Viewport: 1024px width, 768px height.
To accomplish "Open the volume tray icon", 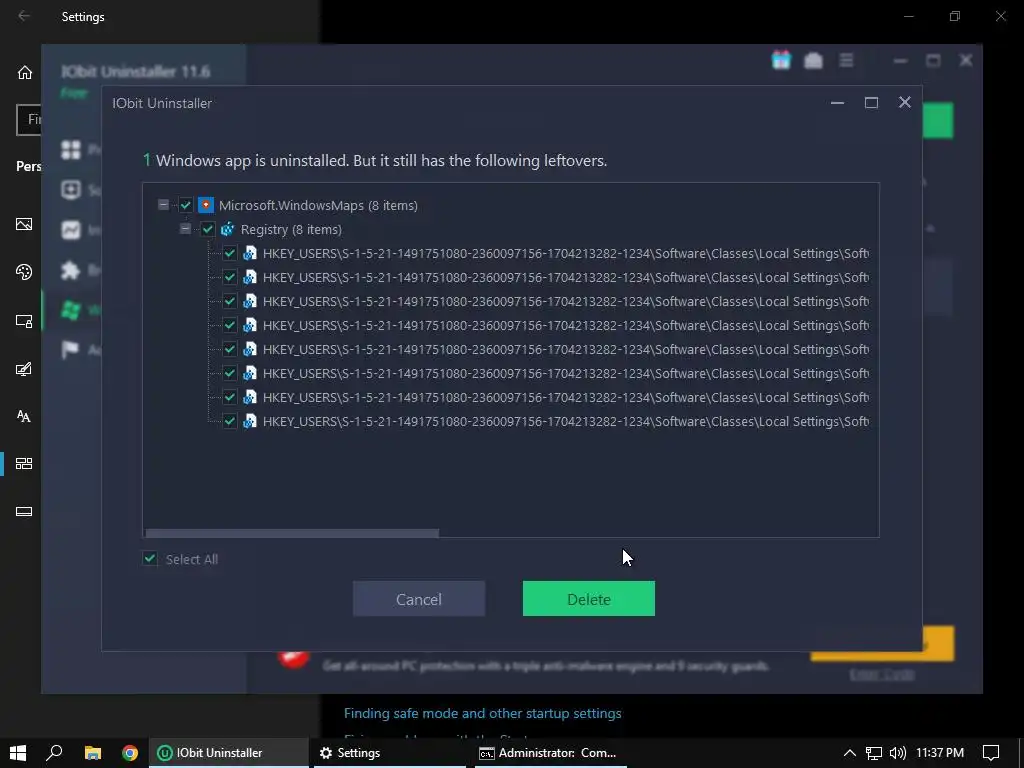I will (x=898, y=753).
